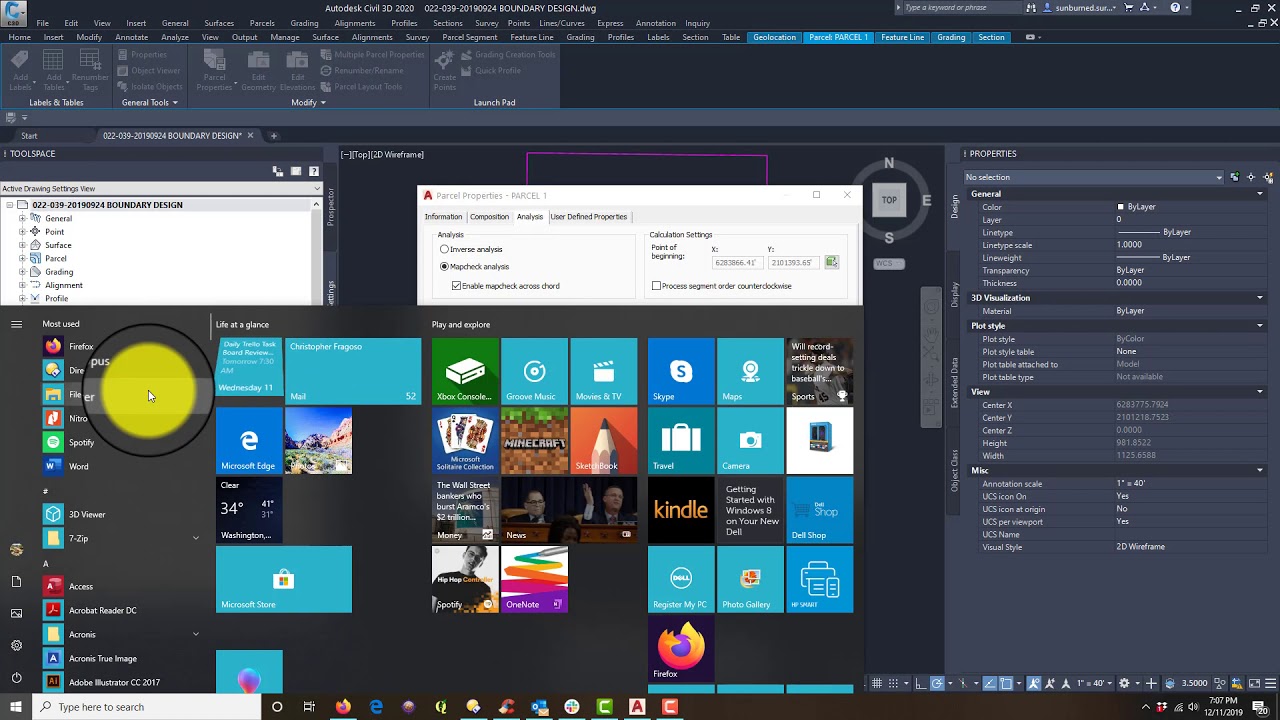Select the Geolocation ribbon tab
The image size is (1280, 720).
775,38
